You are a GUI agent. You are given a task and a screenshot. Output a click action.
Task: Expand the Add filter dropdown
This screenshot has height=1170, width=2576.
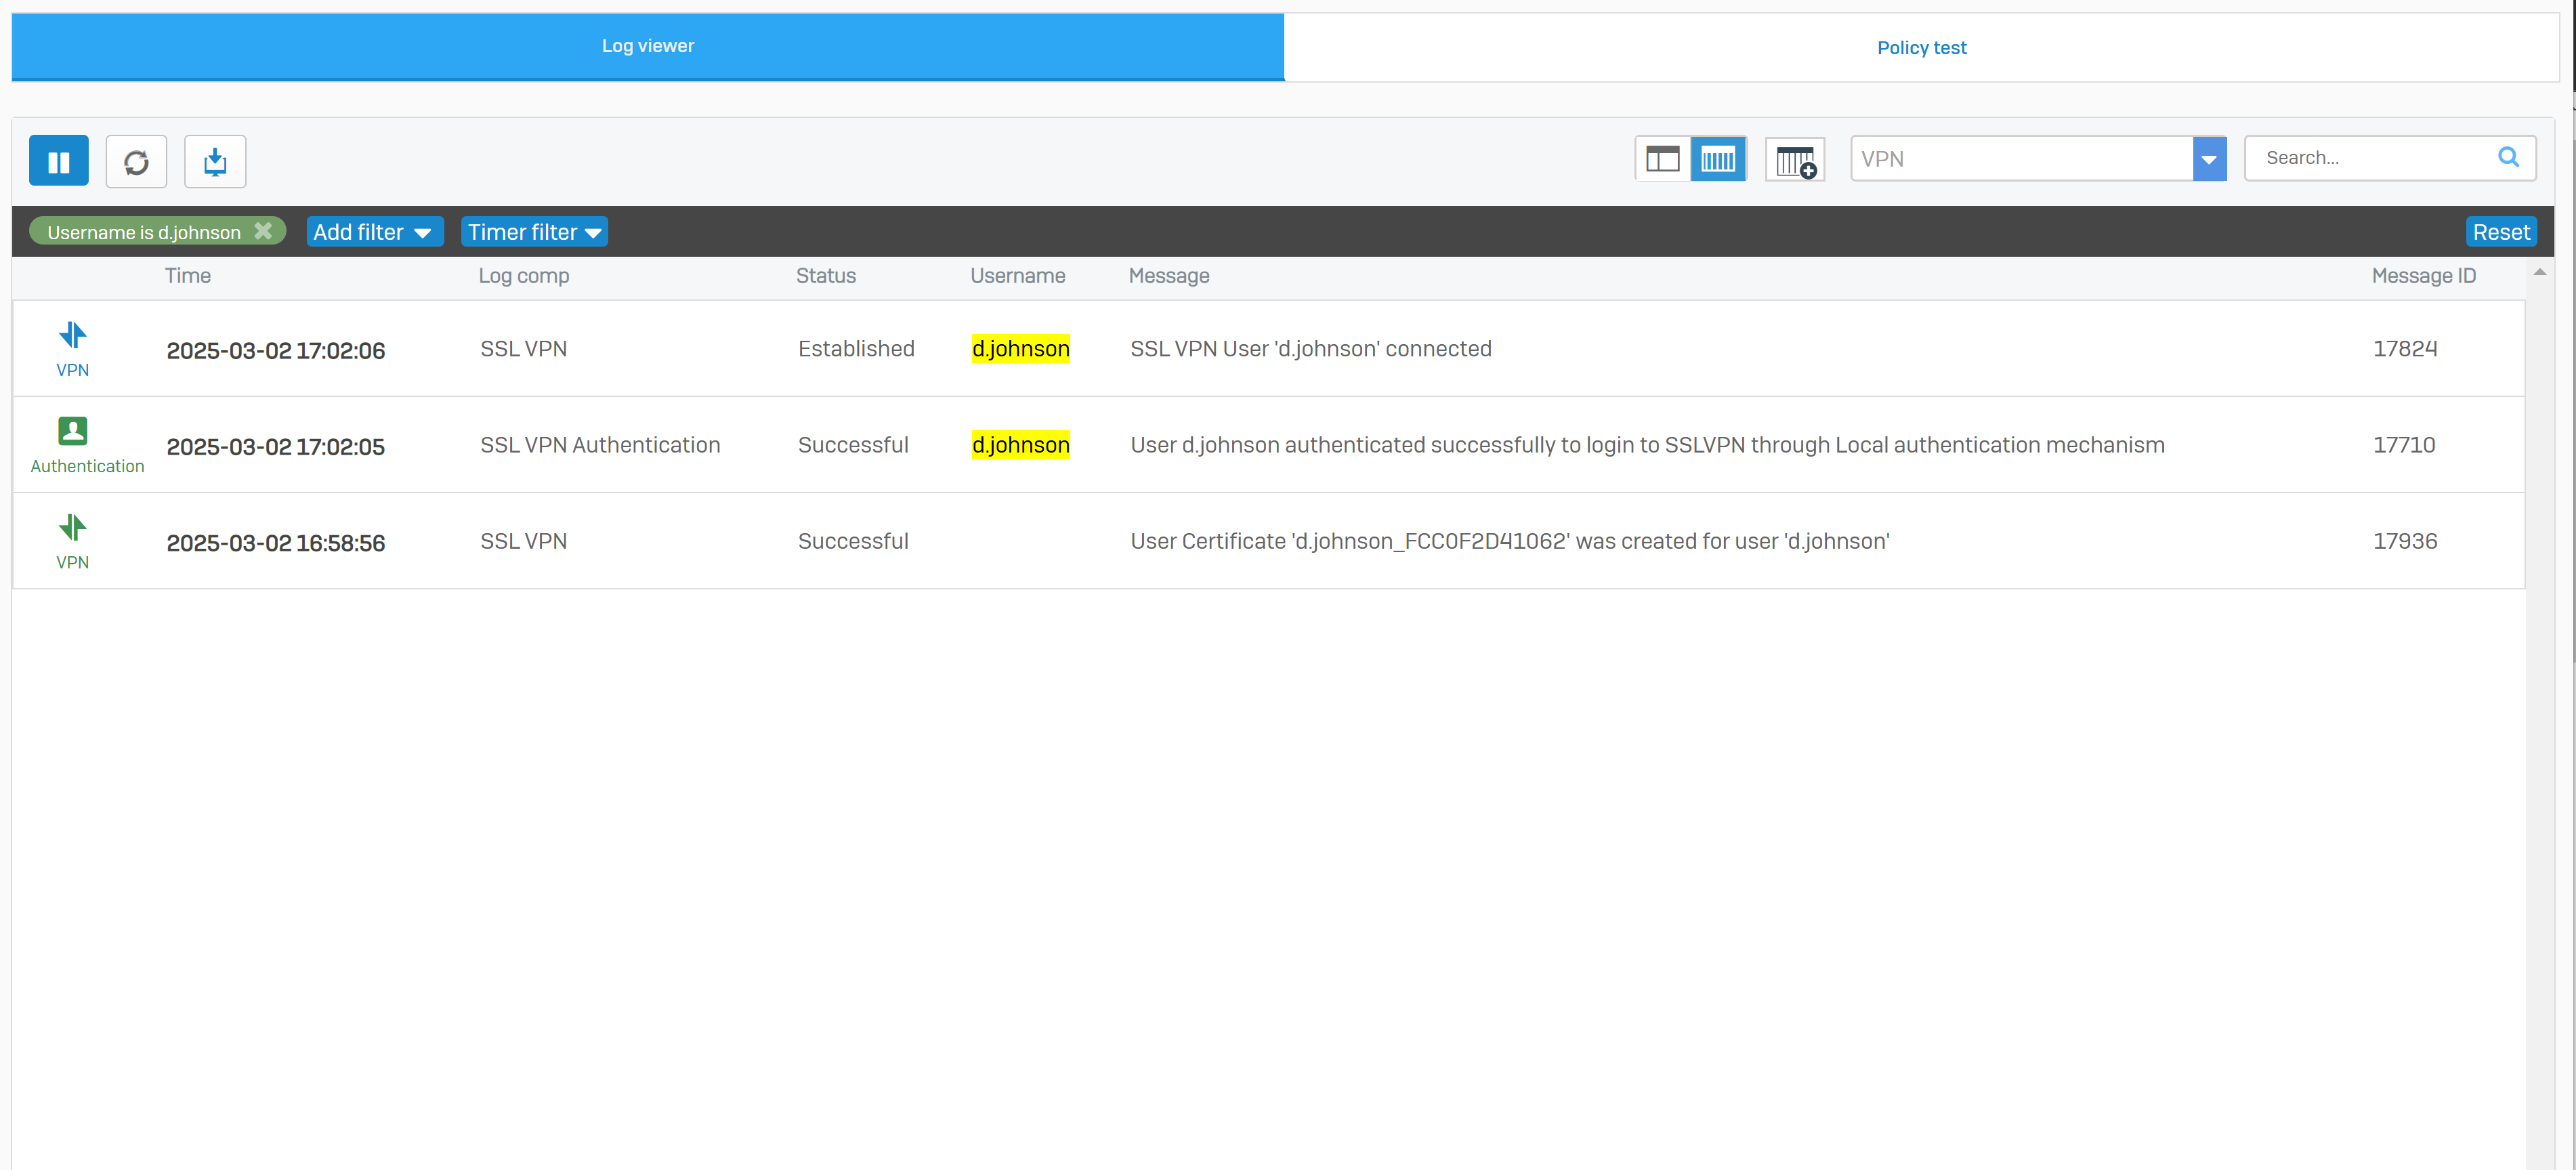[x=374, y=232]
